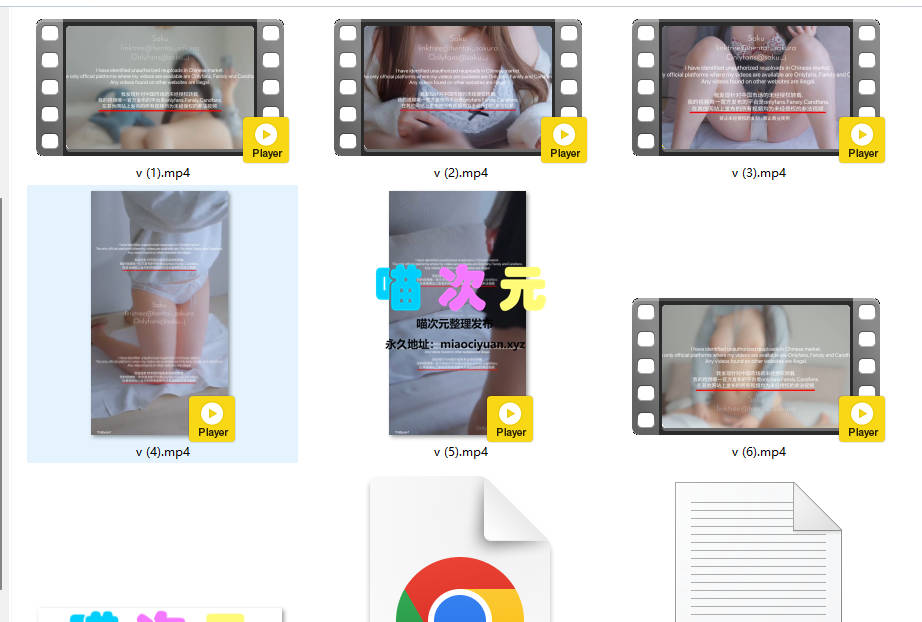Screen dimensions: 922x622
Task: Select the v (6).mp4 video thumbnail
Action: point(756,366)
